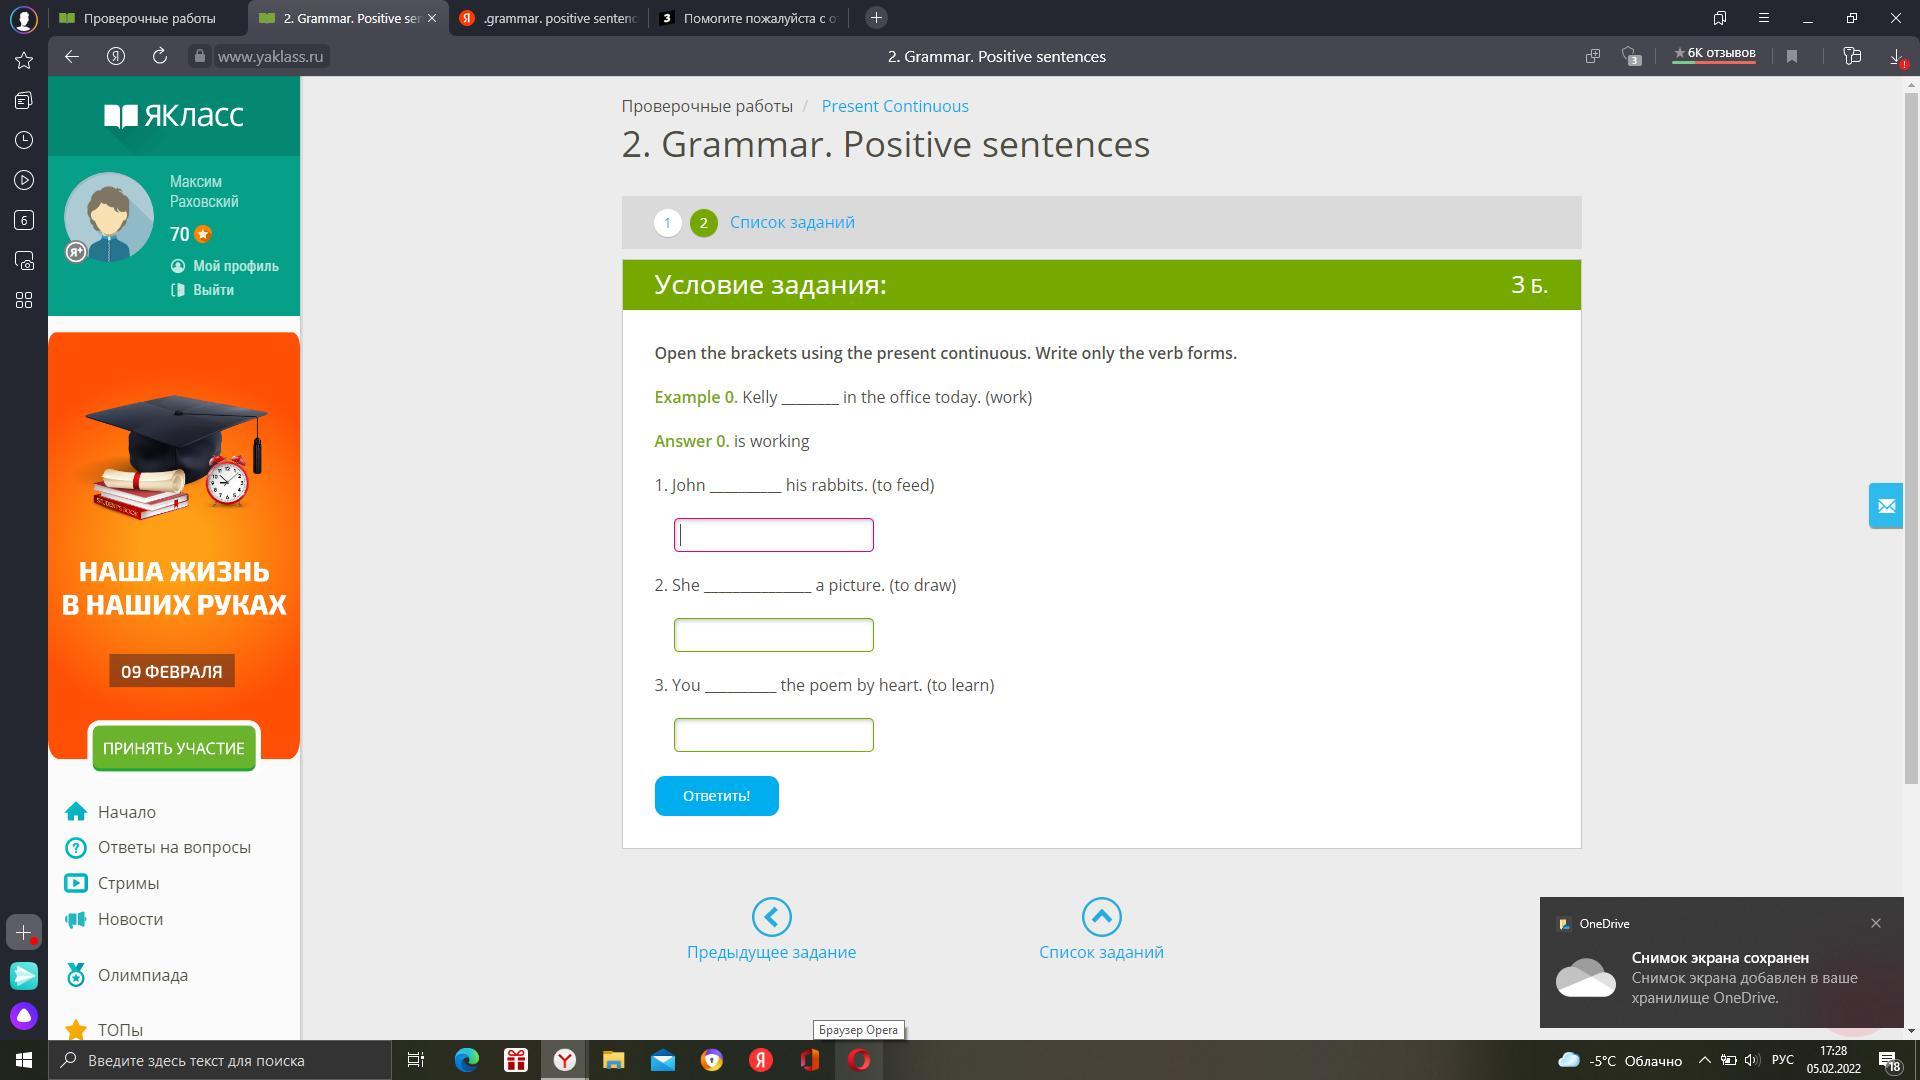Click the page vertical scrollbar thumb
The height and width of the screenshot is (1080, 1920).
click(1911, 440)
